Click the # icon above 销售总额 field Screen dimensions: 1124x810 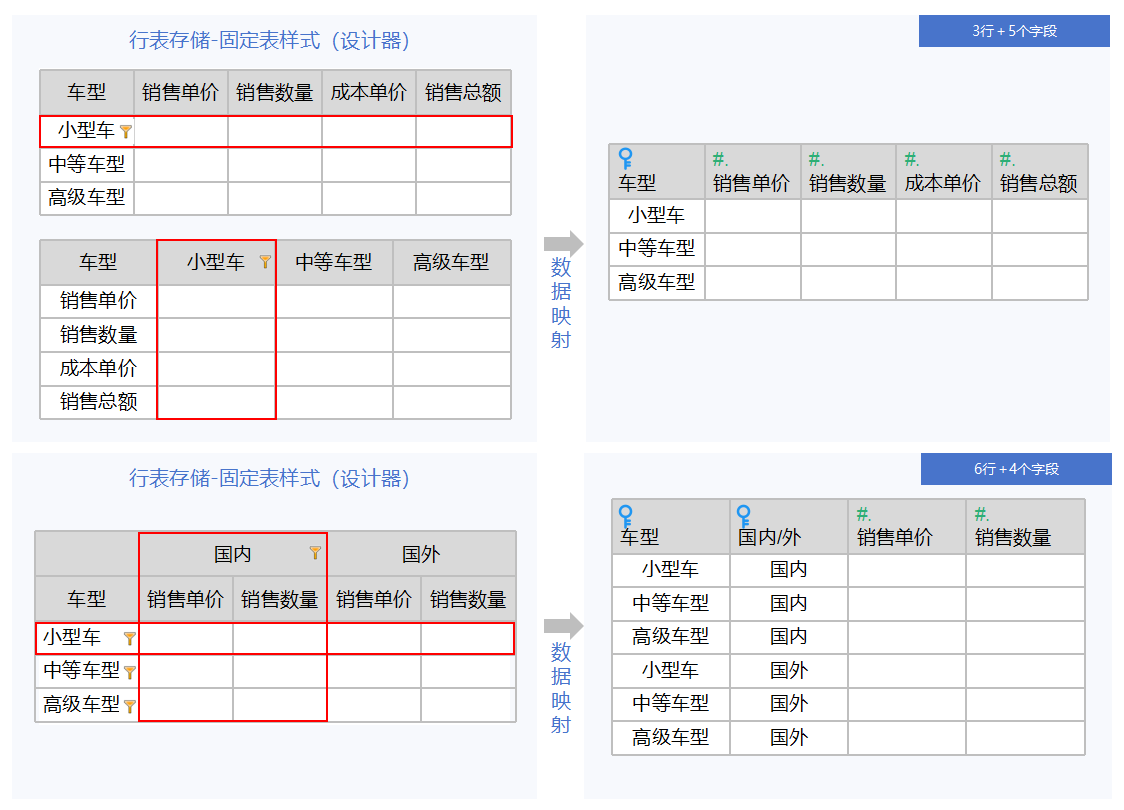pyautogui.click(x=1007, y=160)
